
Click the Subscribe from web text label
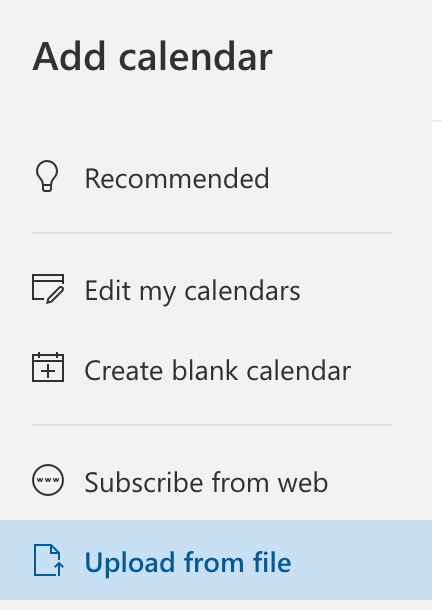pos(206,482)
